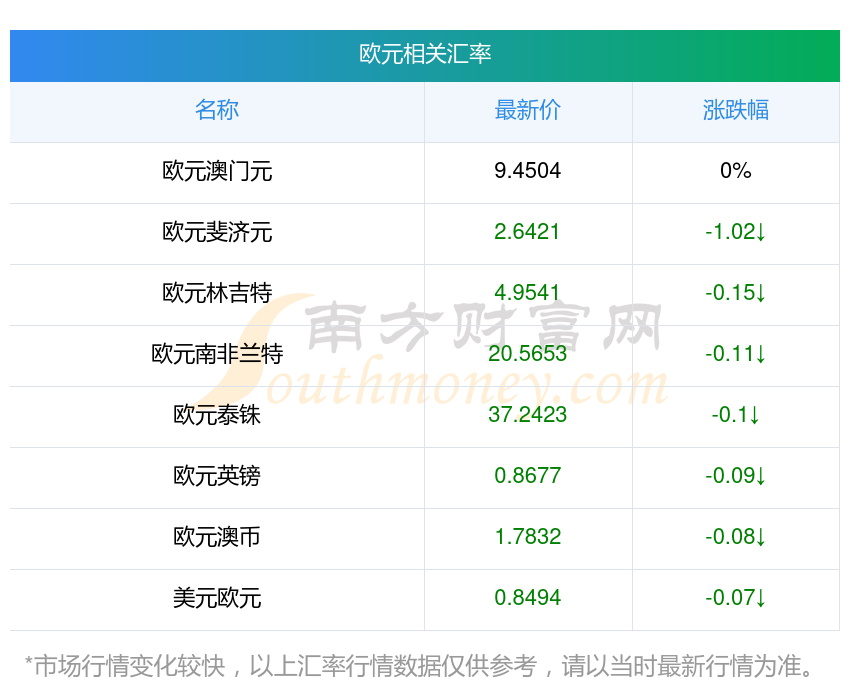
Task: Click the 欧元相关汇率 table title
Action: (x=425, y=54)
